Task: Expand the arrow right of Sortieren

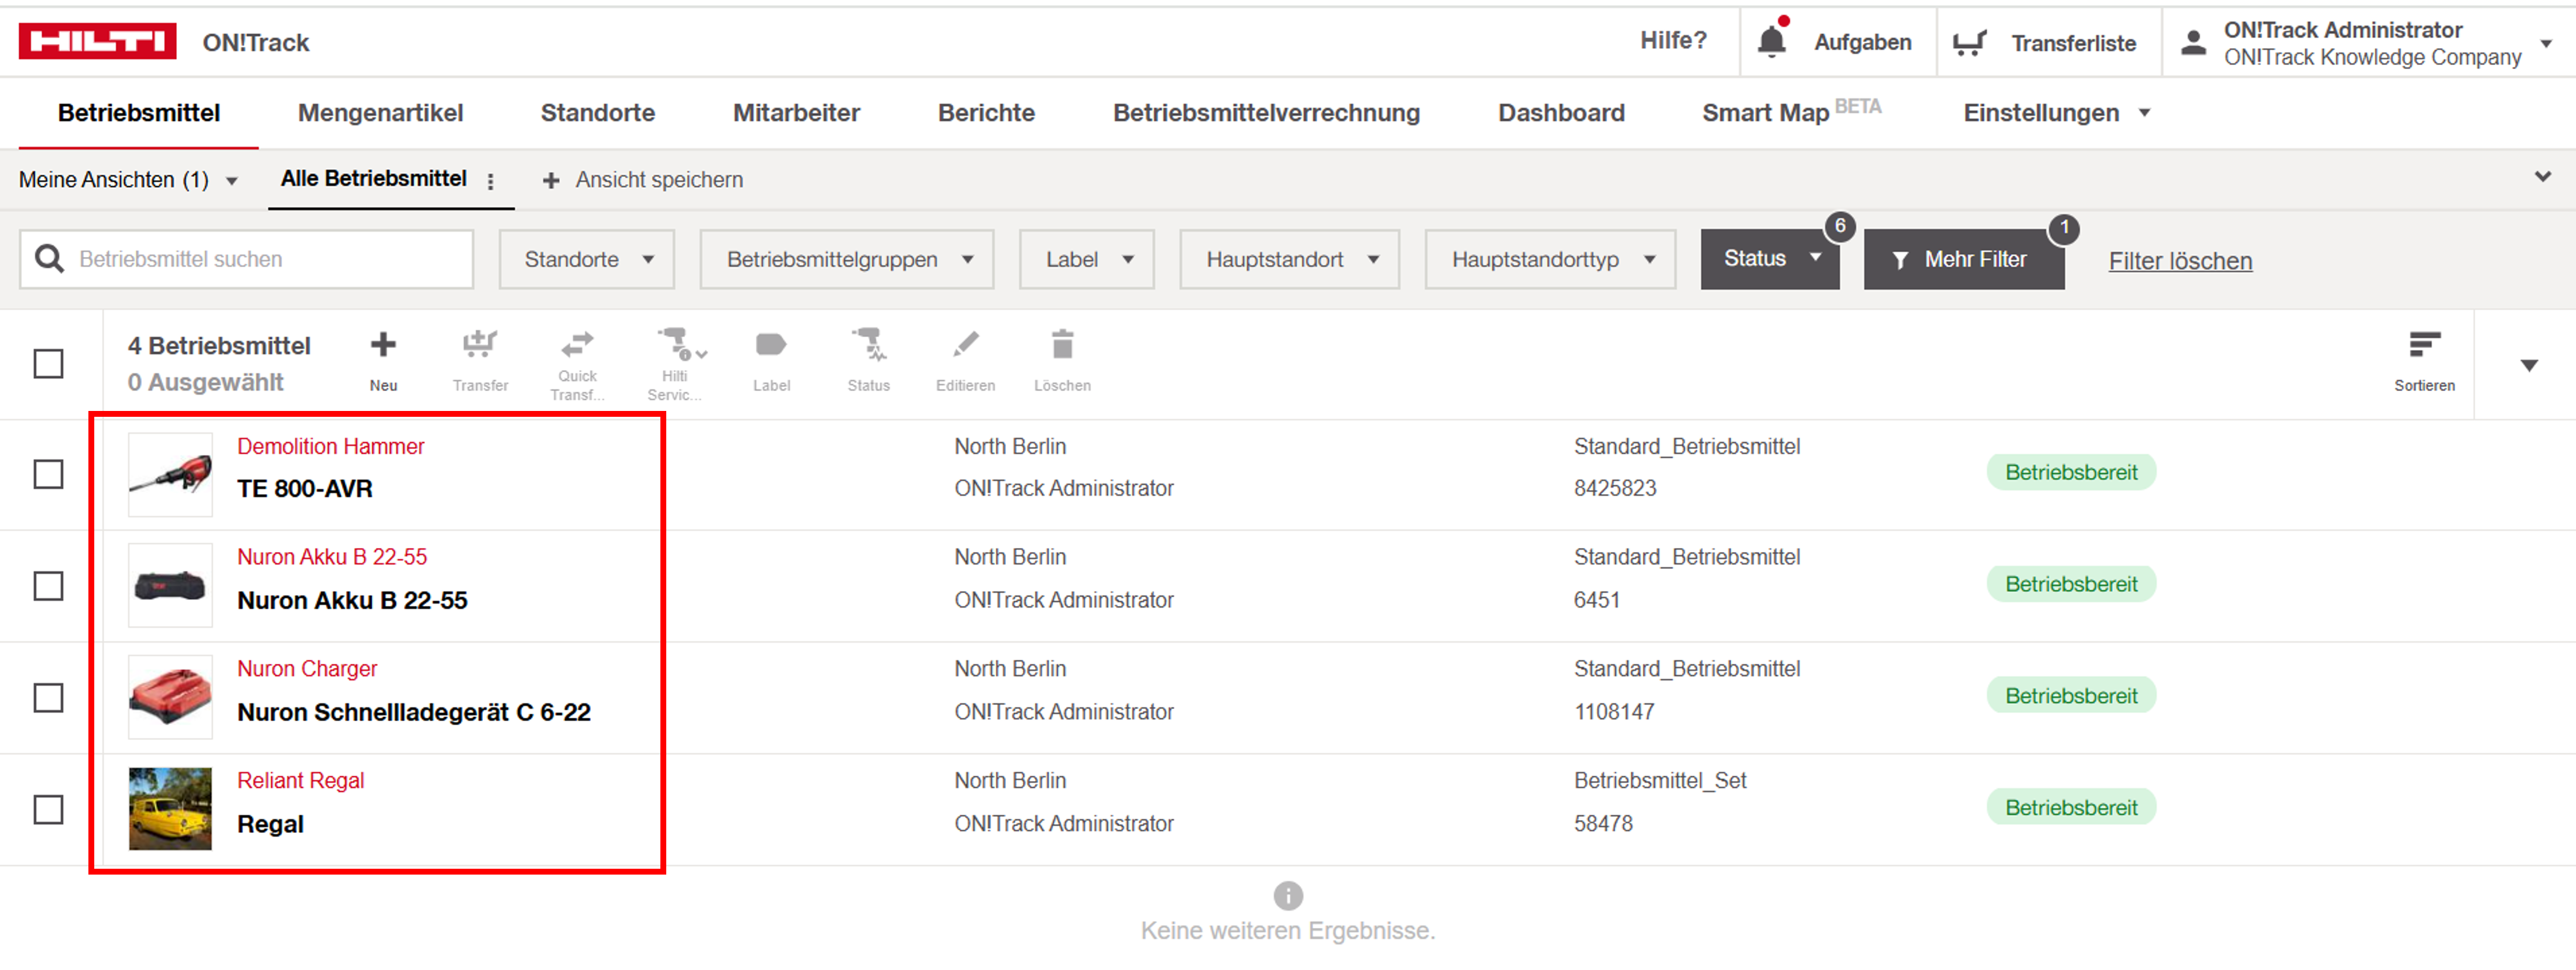Action: [x=2529, y=366]
